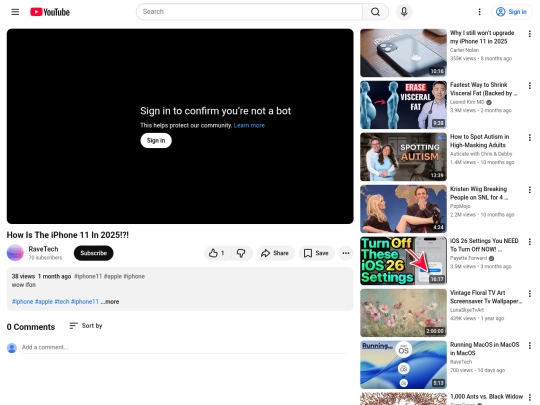The width and height of the screenshot is (540, 405).
Task: Open title '1,000 Ants vs. Black Widow'
Action: (486, 397)
